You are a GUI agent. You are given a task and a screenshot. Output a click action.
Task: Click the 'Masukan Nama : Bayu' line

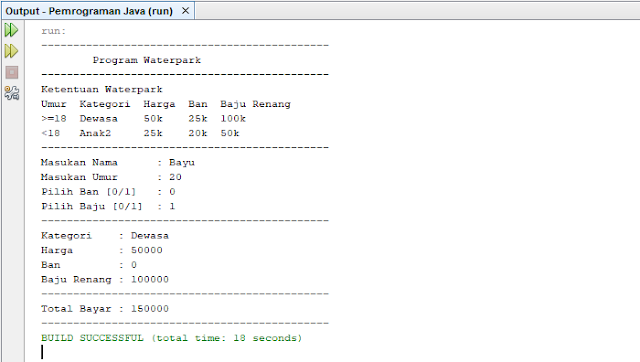coord(118,162)
